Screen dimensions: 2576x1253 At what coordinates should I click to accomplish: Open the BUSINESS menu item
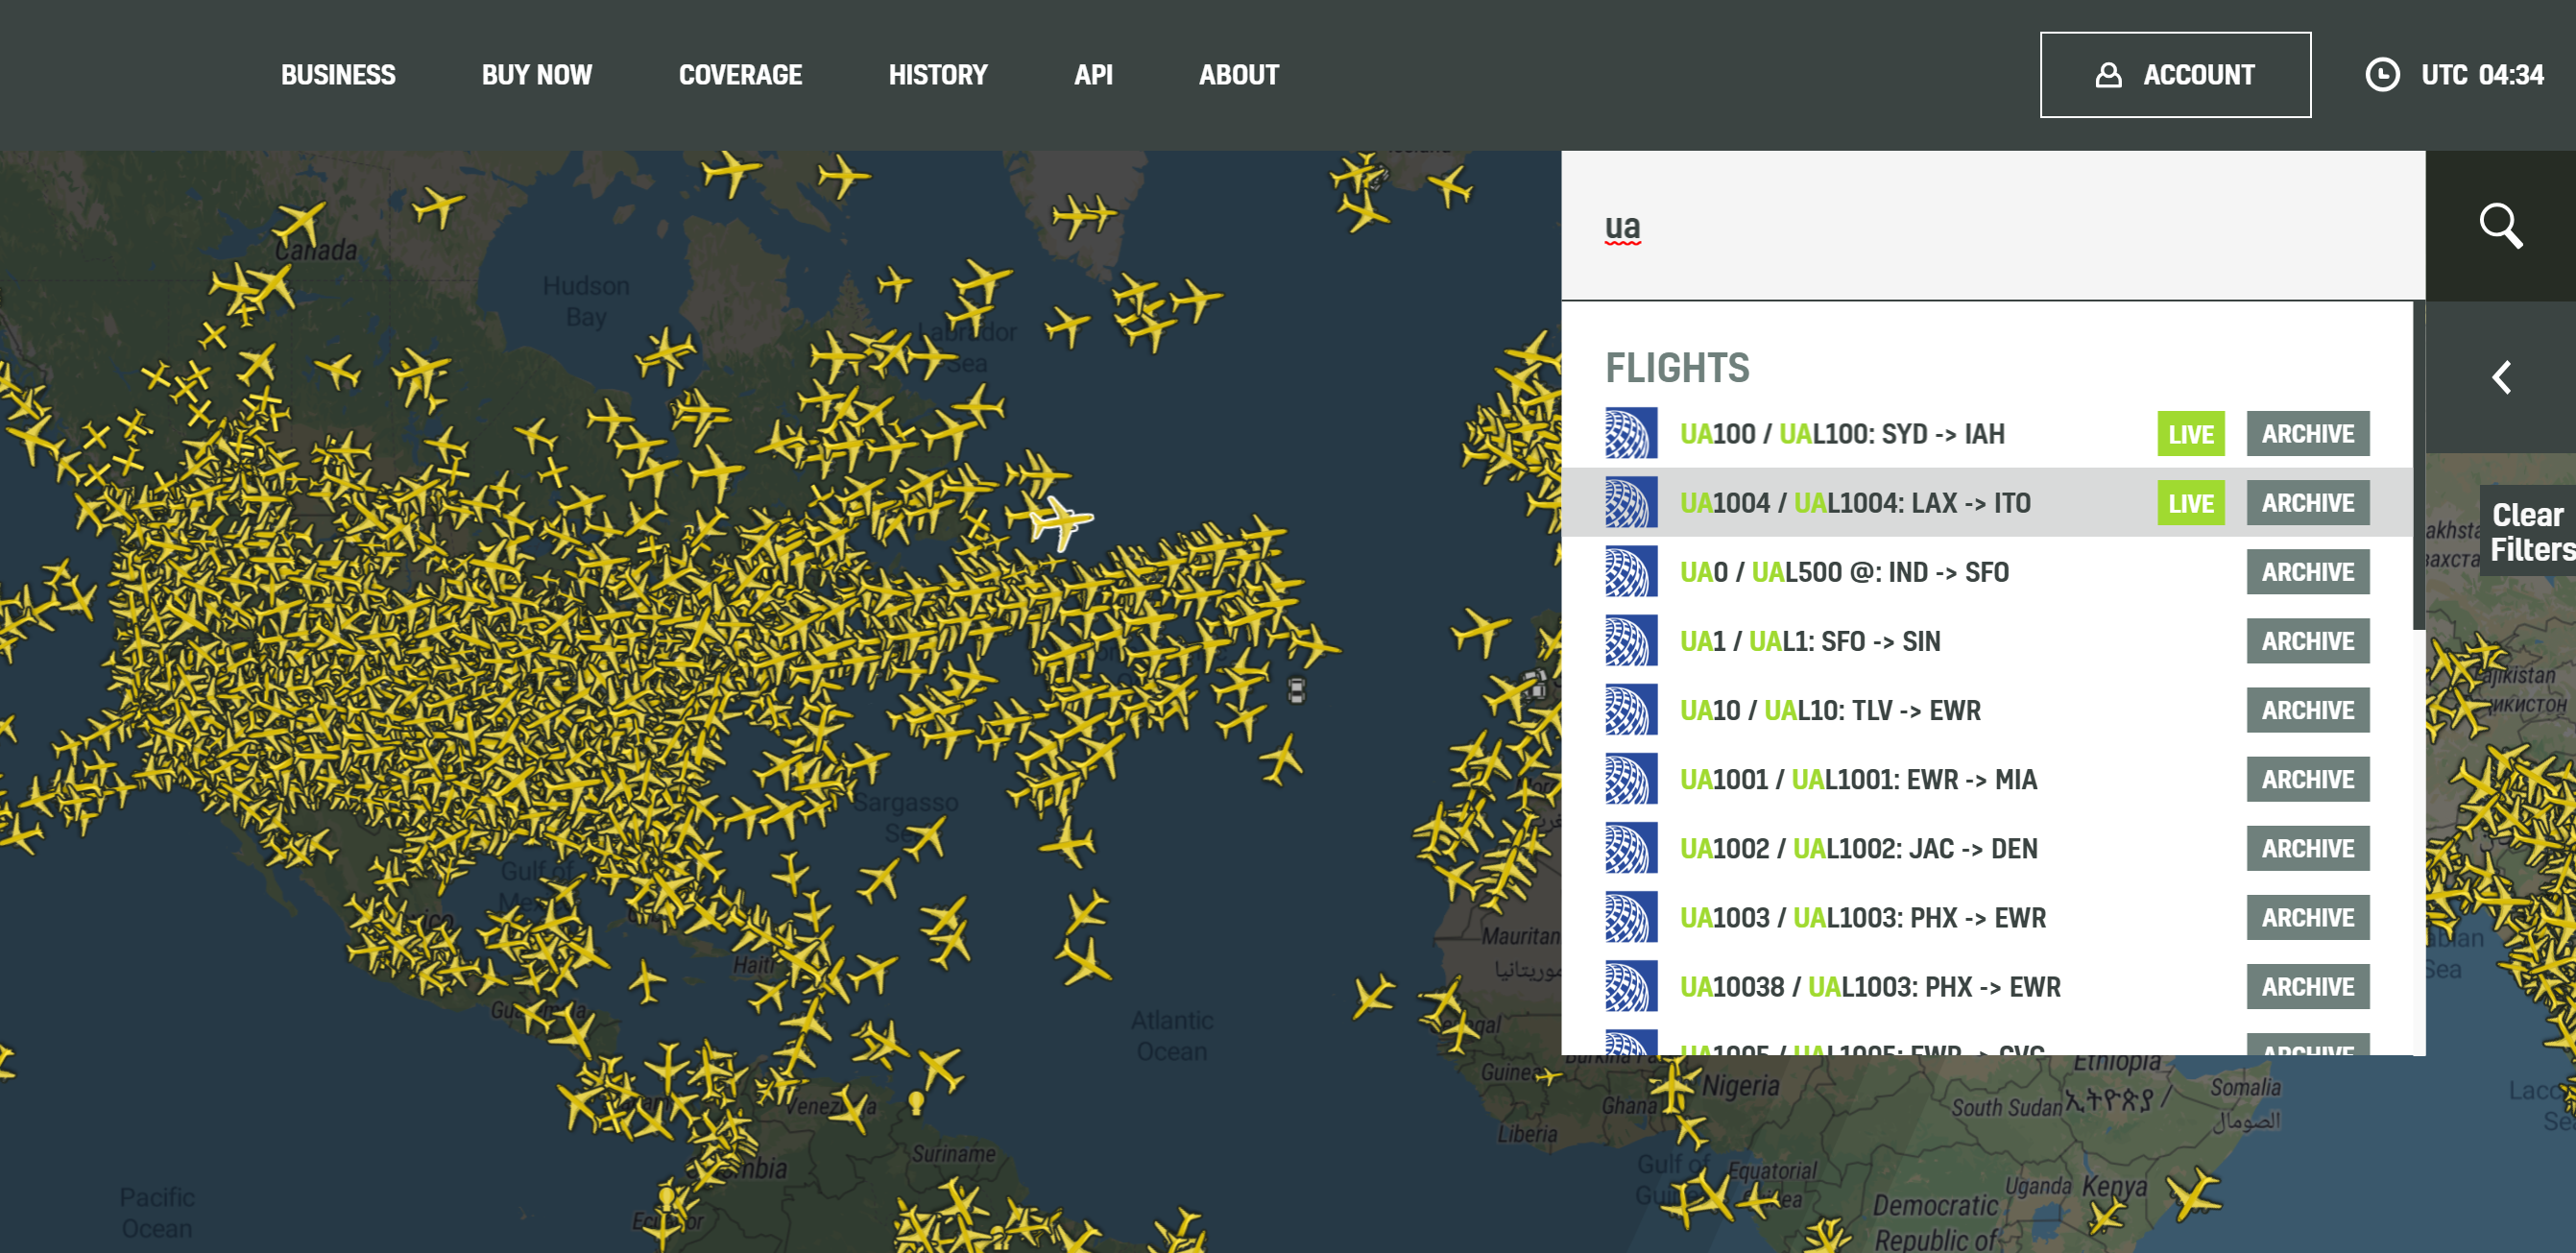(x=338, y=74)
